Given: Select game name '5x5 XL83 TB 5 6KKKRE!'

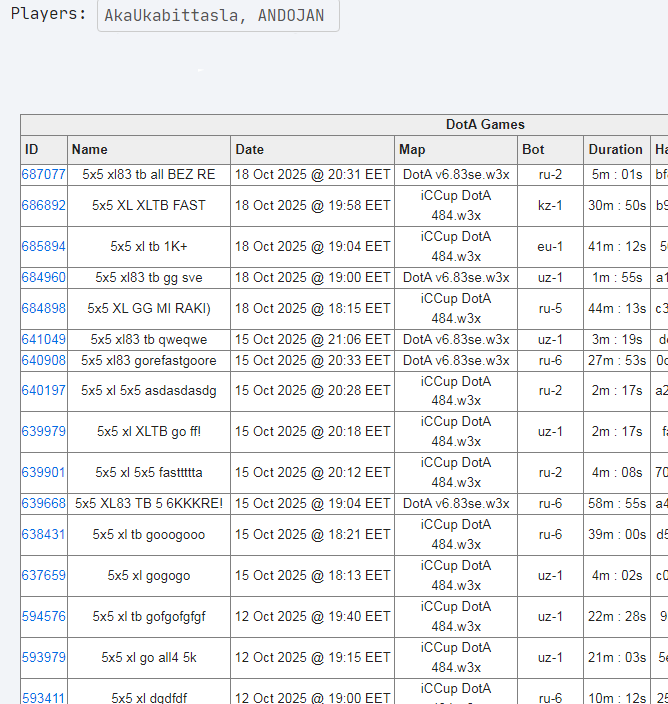Looking at the screenshot, I should pos(149,503).
